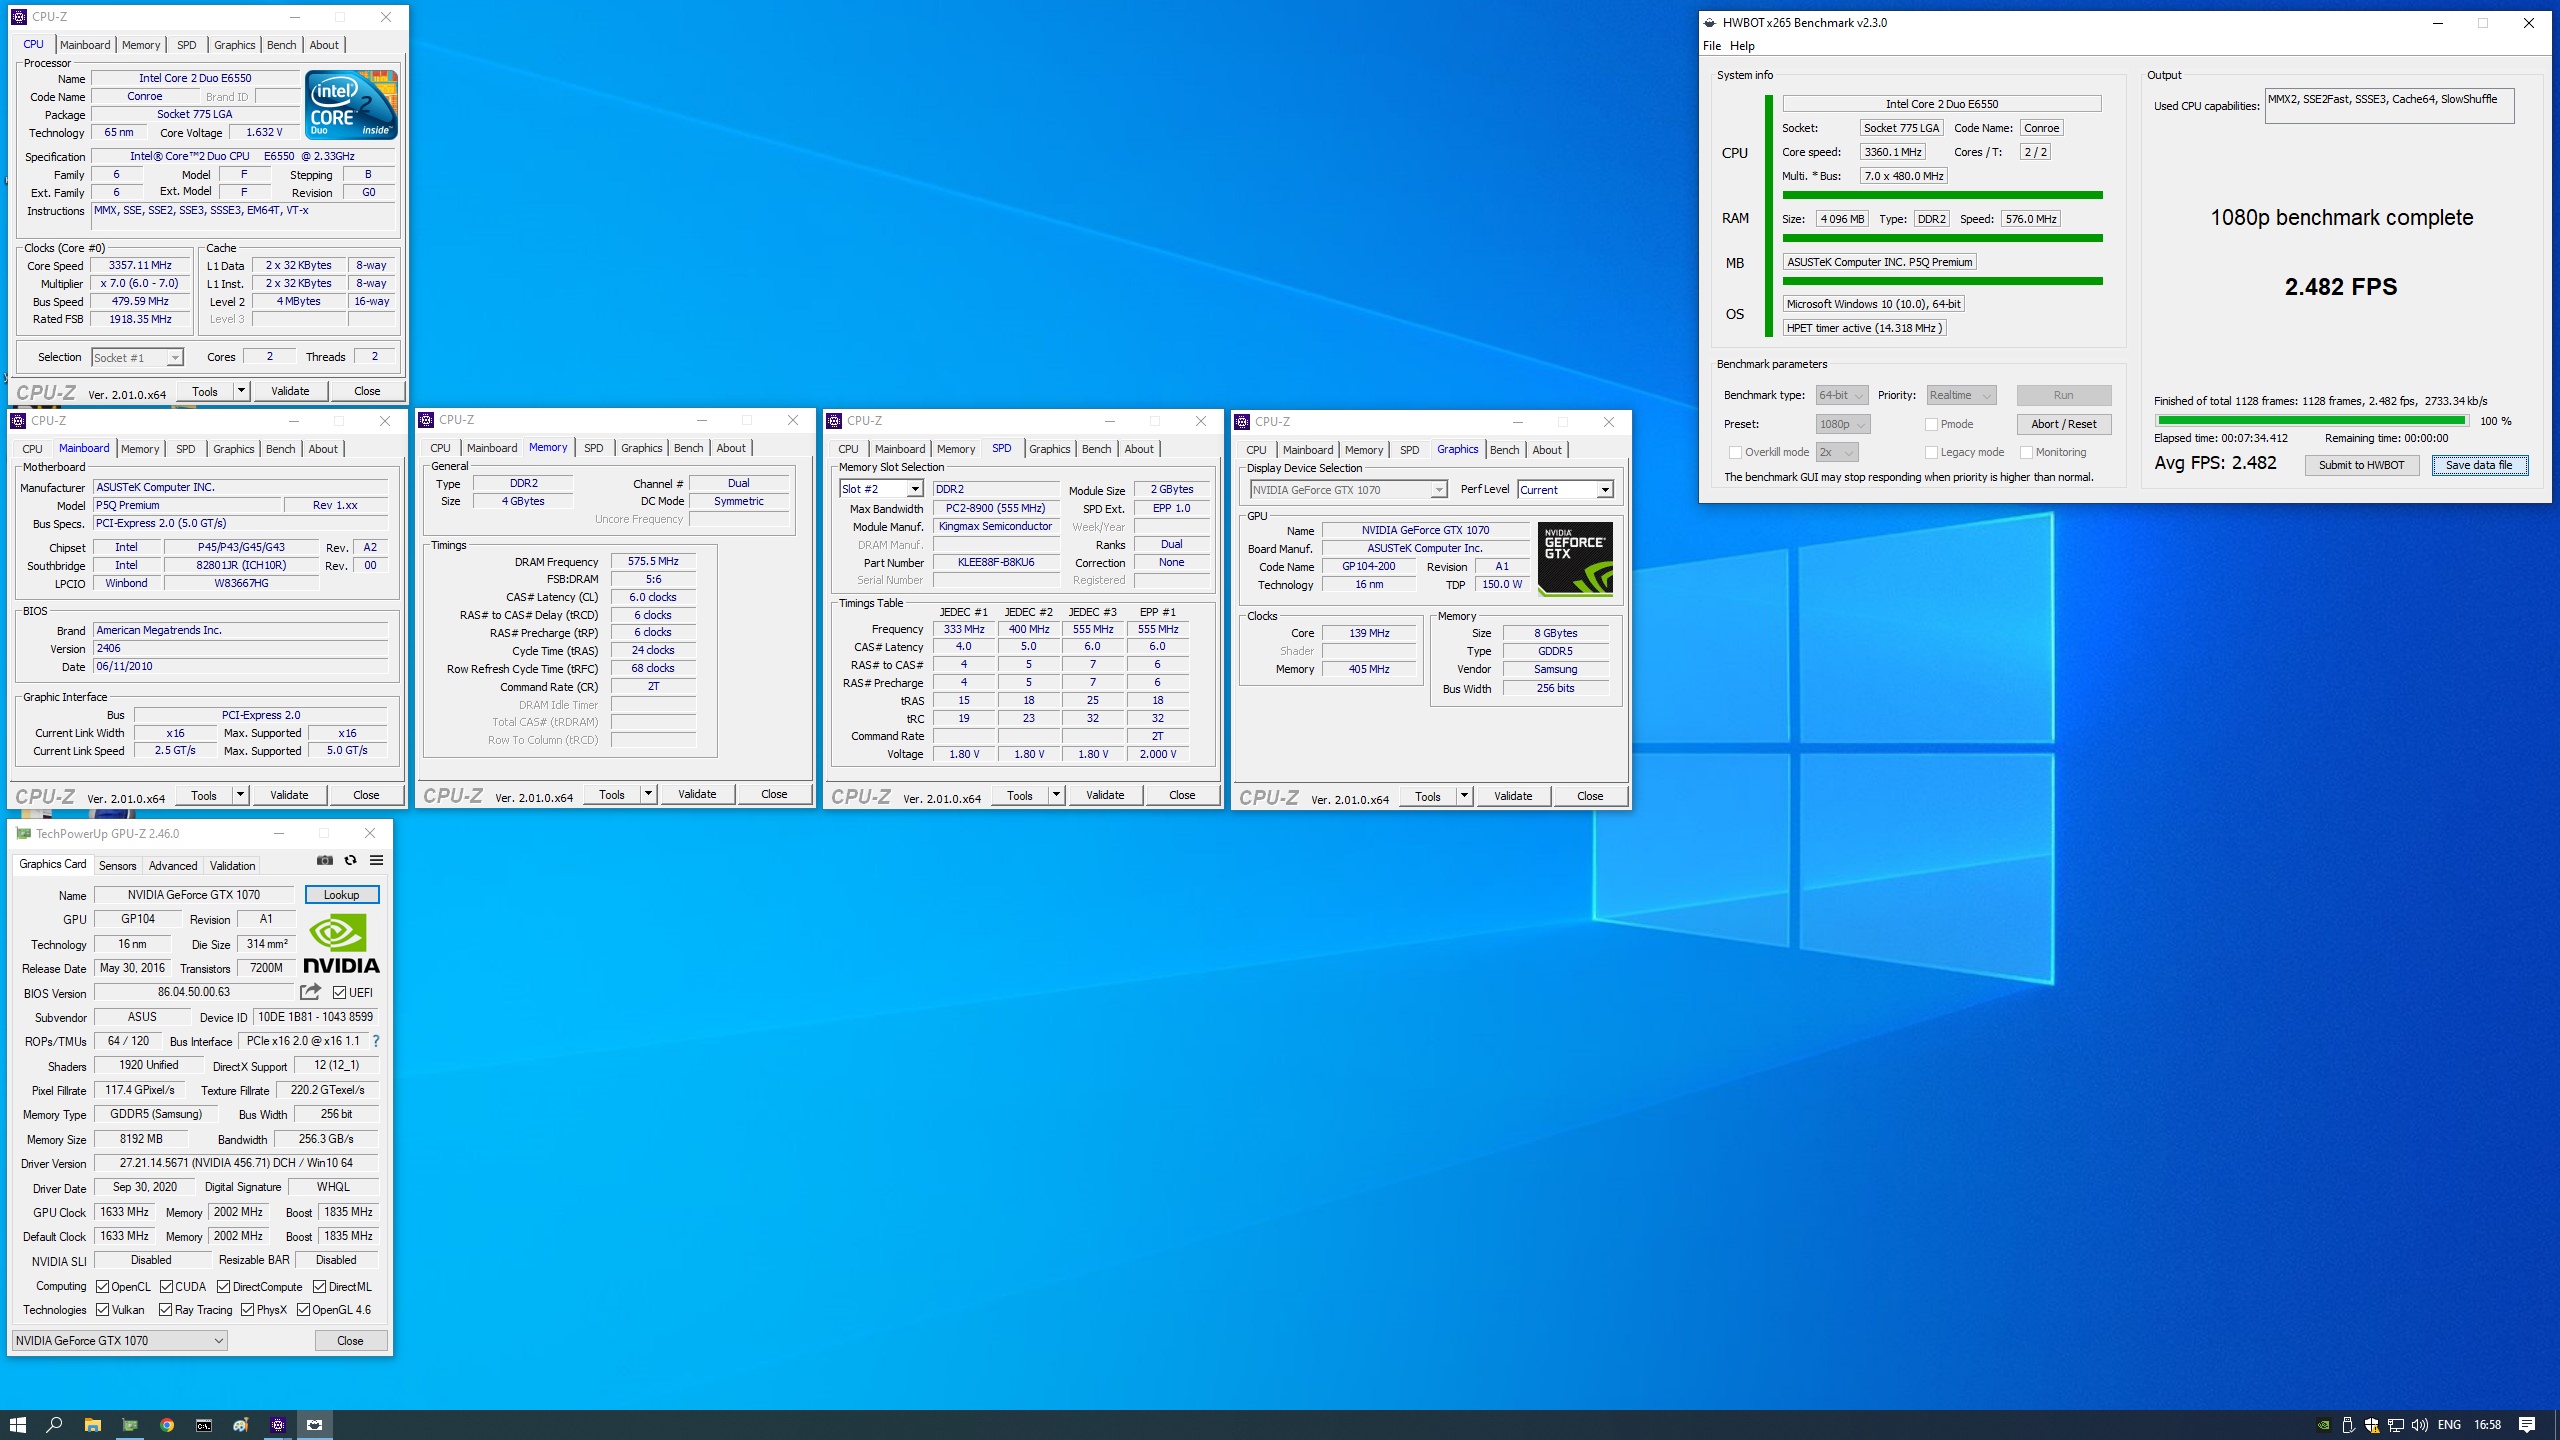2560x1440 pixels.
Task: Click Intel Core 2 Duo logo in CPU-Z
Action: click(x=351, y=105)
